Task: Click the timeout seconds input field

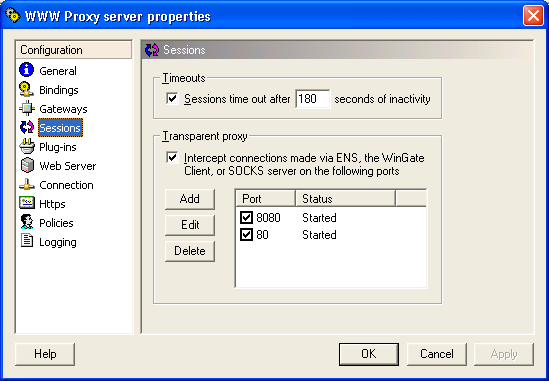Action: (x=313, y=99)
